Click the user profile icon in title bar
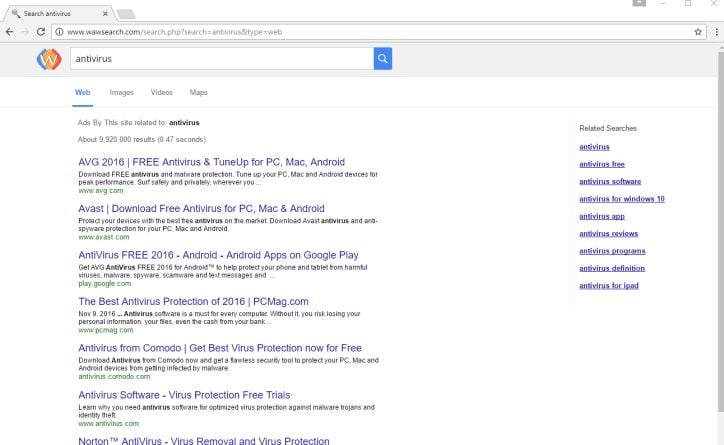 [639, 3]
